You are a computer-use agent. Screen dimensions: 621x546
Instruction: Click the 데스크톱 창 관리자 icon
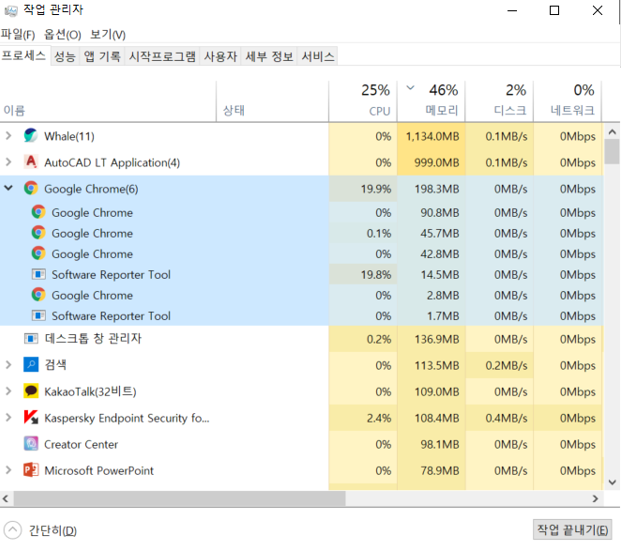(31, 339)
